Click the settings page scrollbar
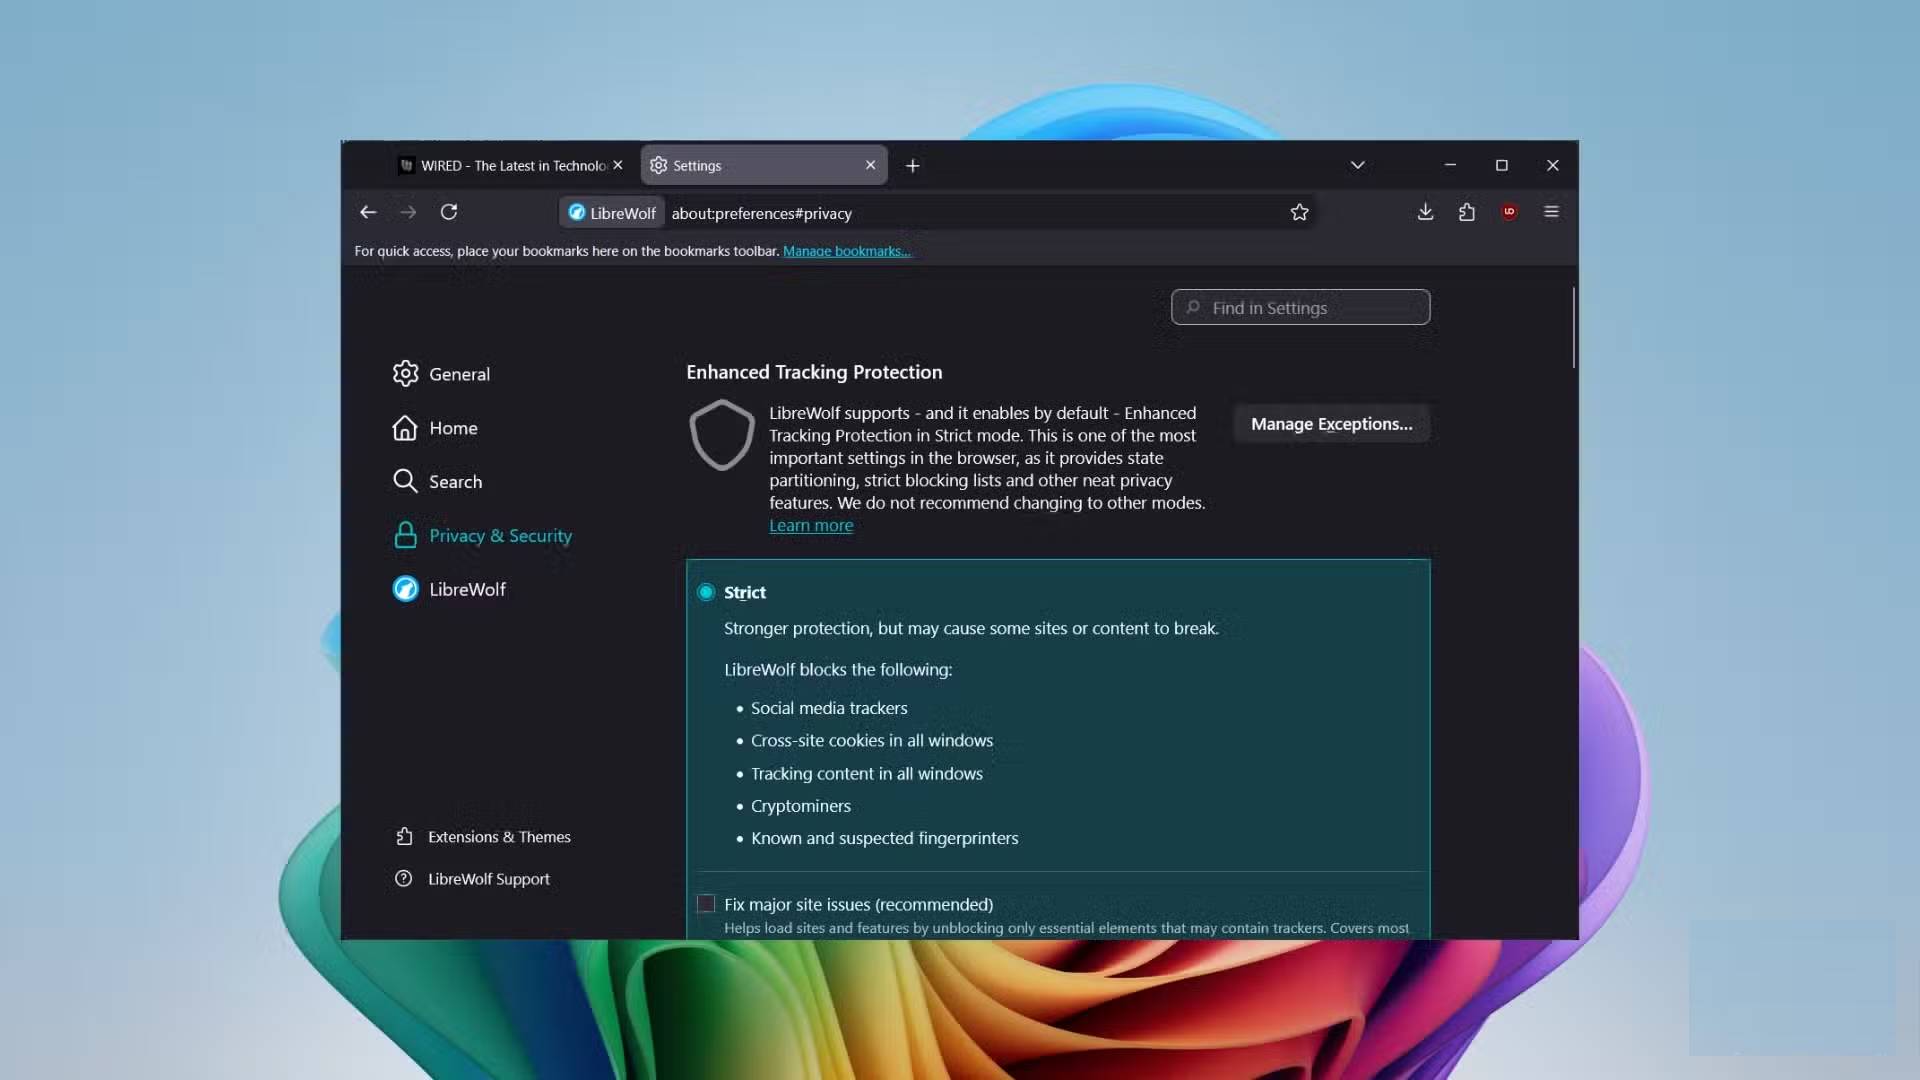Image resolution: width=1920 pixels, height=1080 pixels. [x=1573, y=327]
